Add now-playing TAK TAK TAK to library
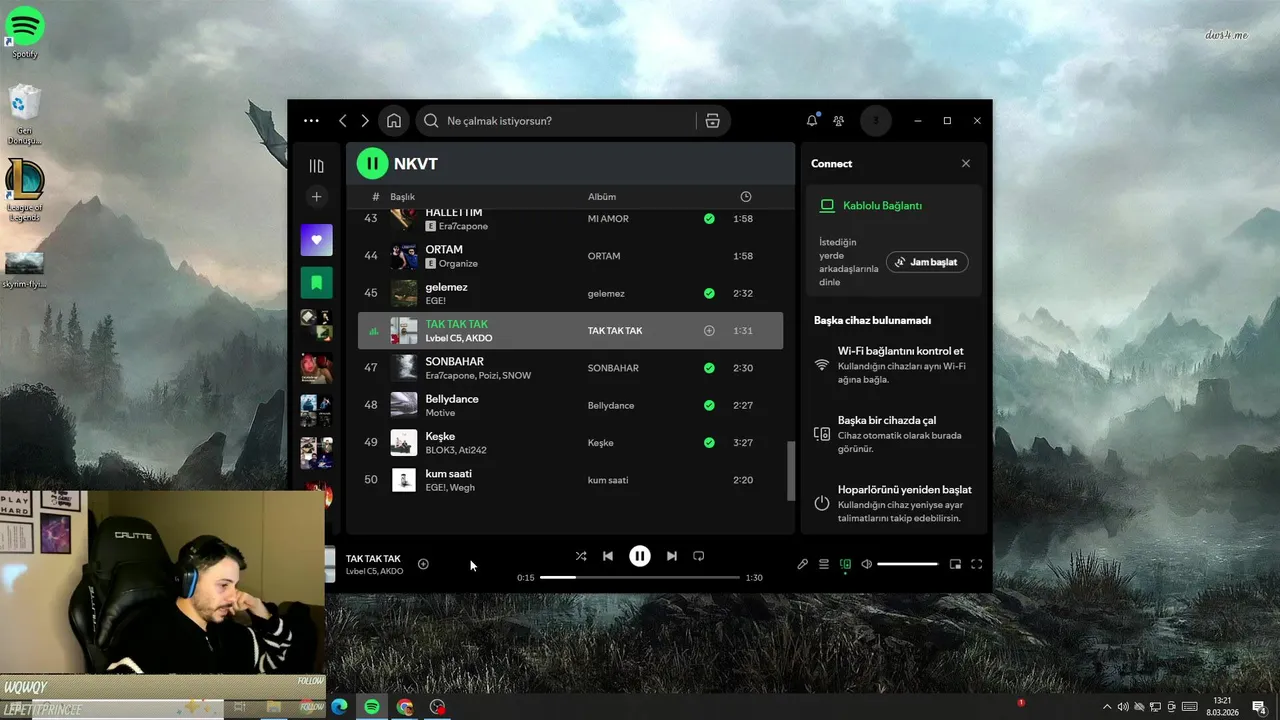Viewport: 1280px width, 720px height. (423, 564)
